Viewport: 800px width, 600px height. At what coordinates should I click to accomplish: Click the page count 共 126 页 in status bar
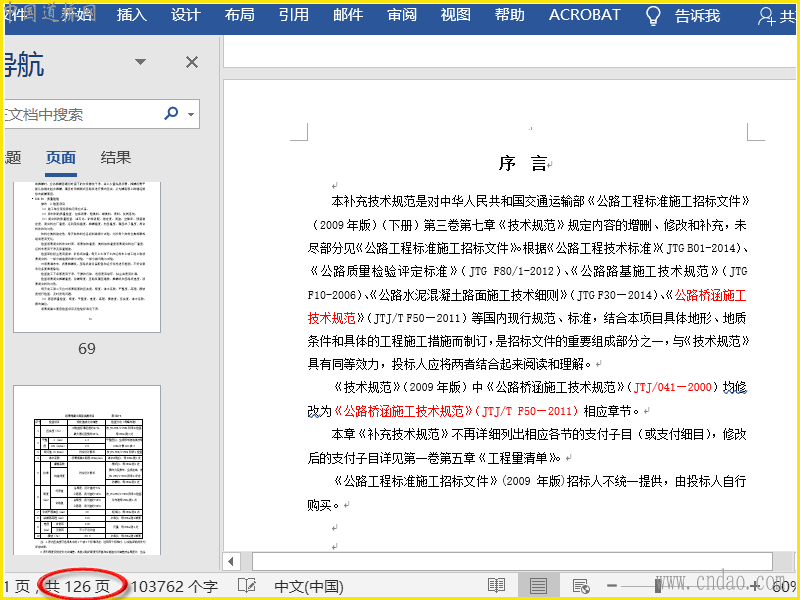[x=78, y=587]
